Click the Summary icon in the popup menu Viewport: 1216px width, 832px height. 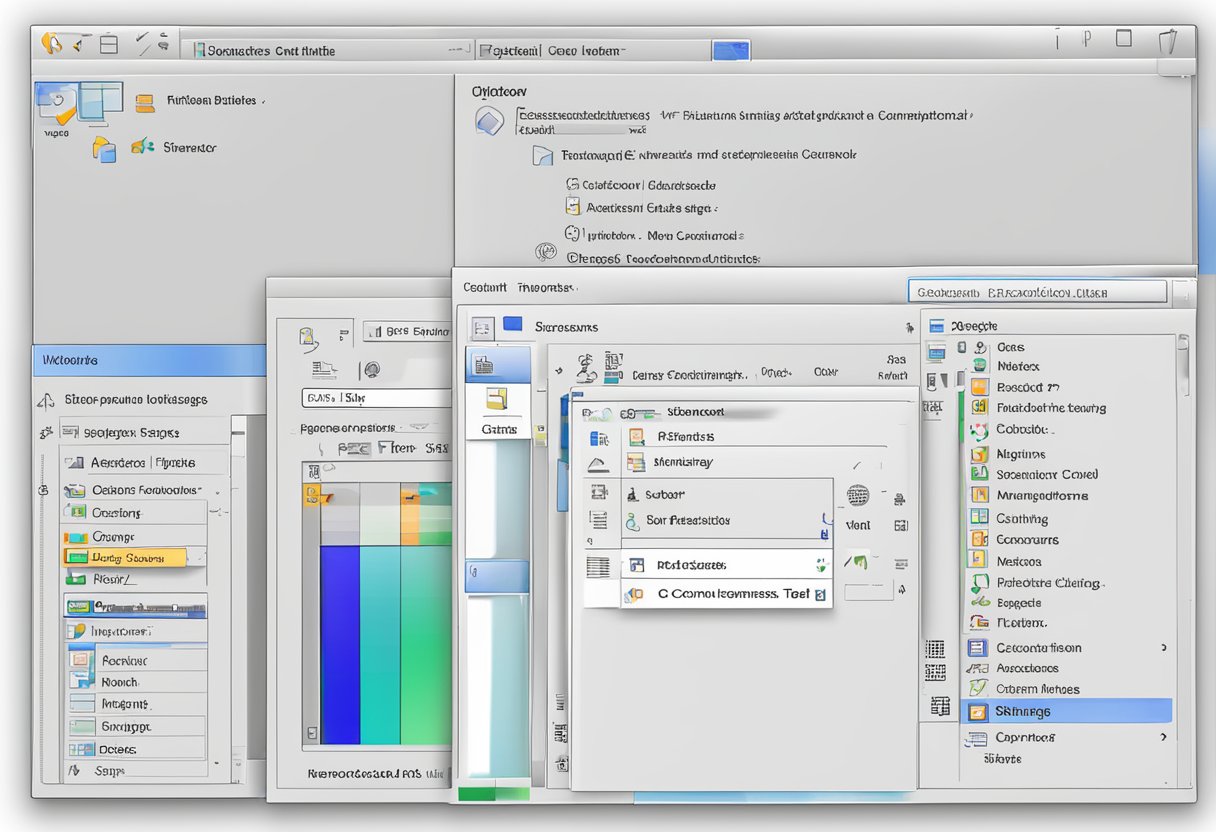click(x=639, y=462)
